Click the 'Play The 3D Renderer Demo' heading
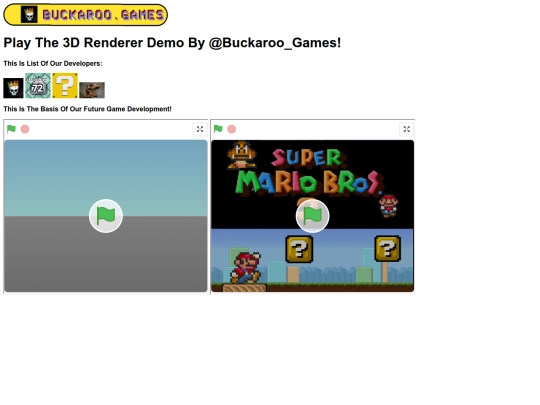 172,43
